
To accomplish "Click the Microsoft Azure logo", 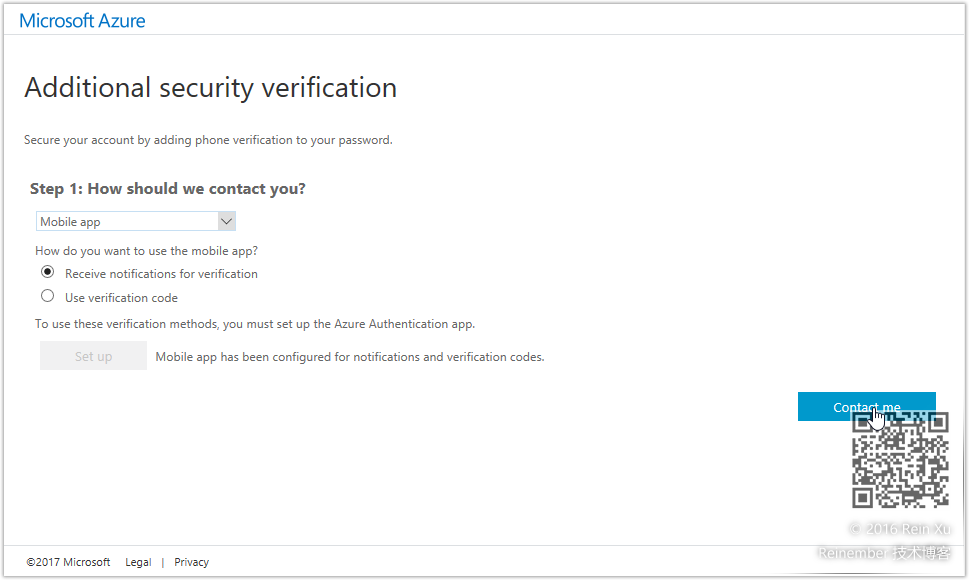I will [x=82, y=20].
